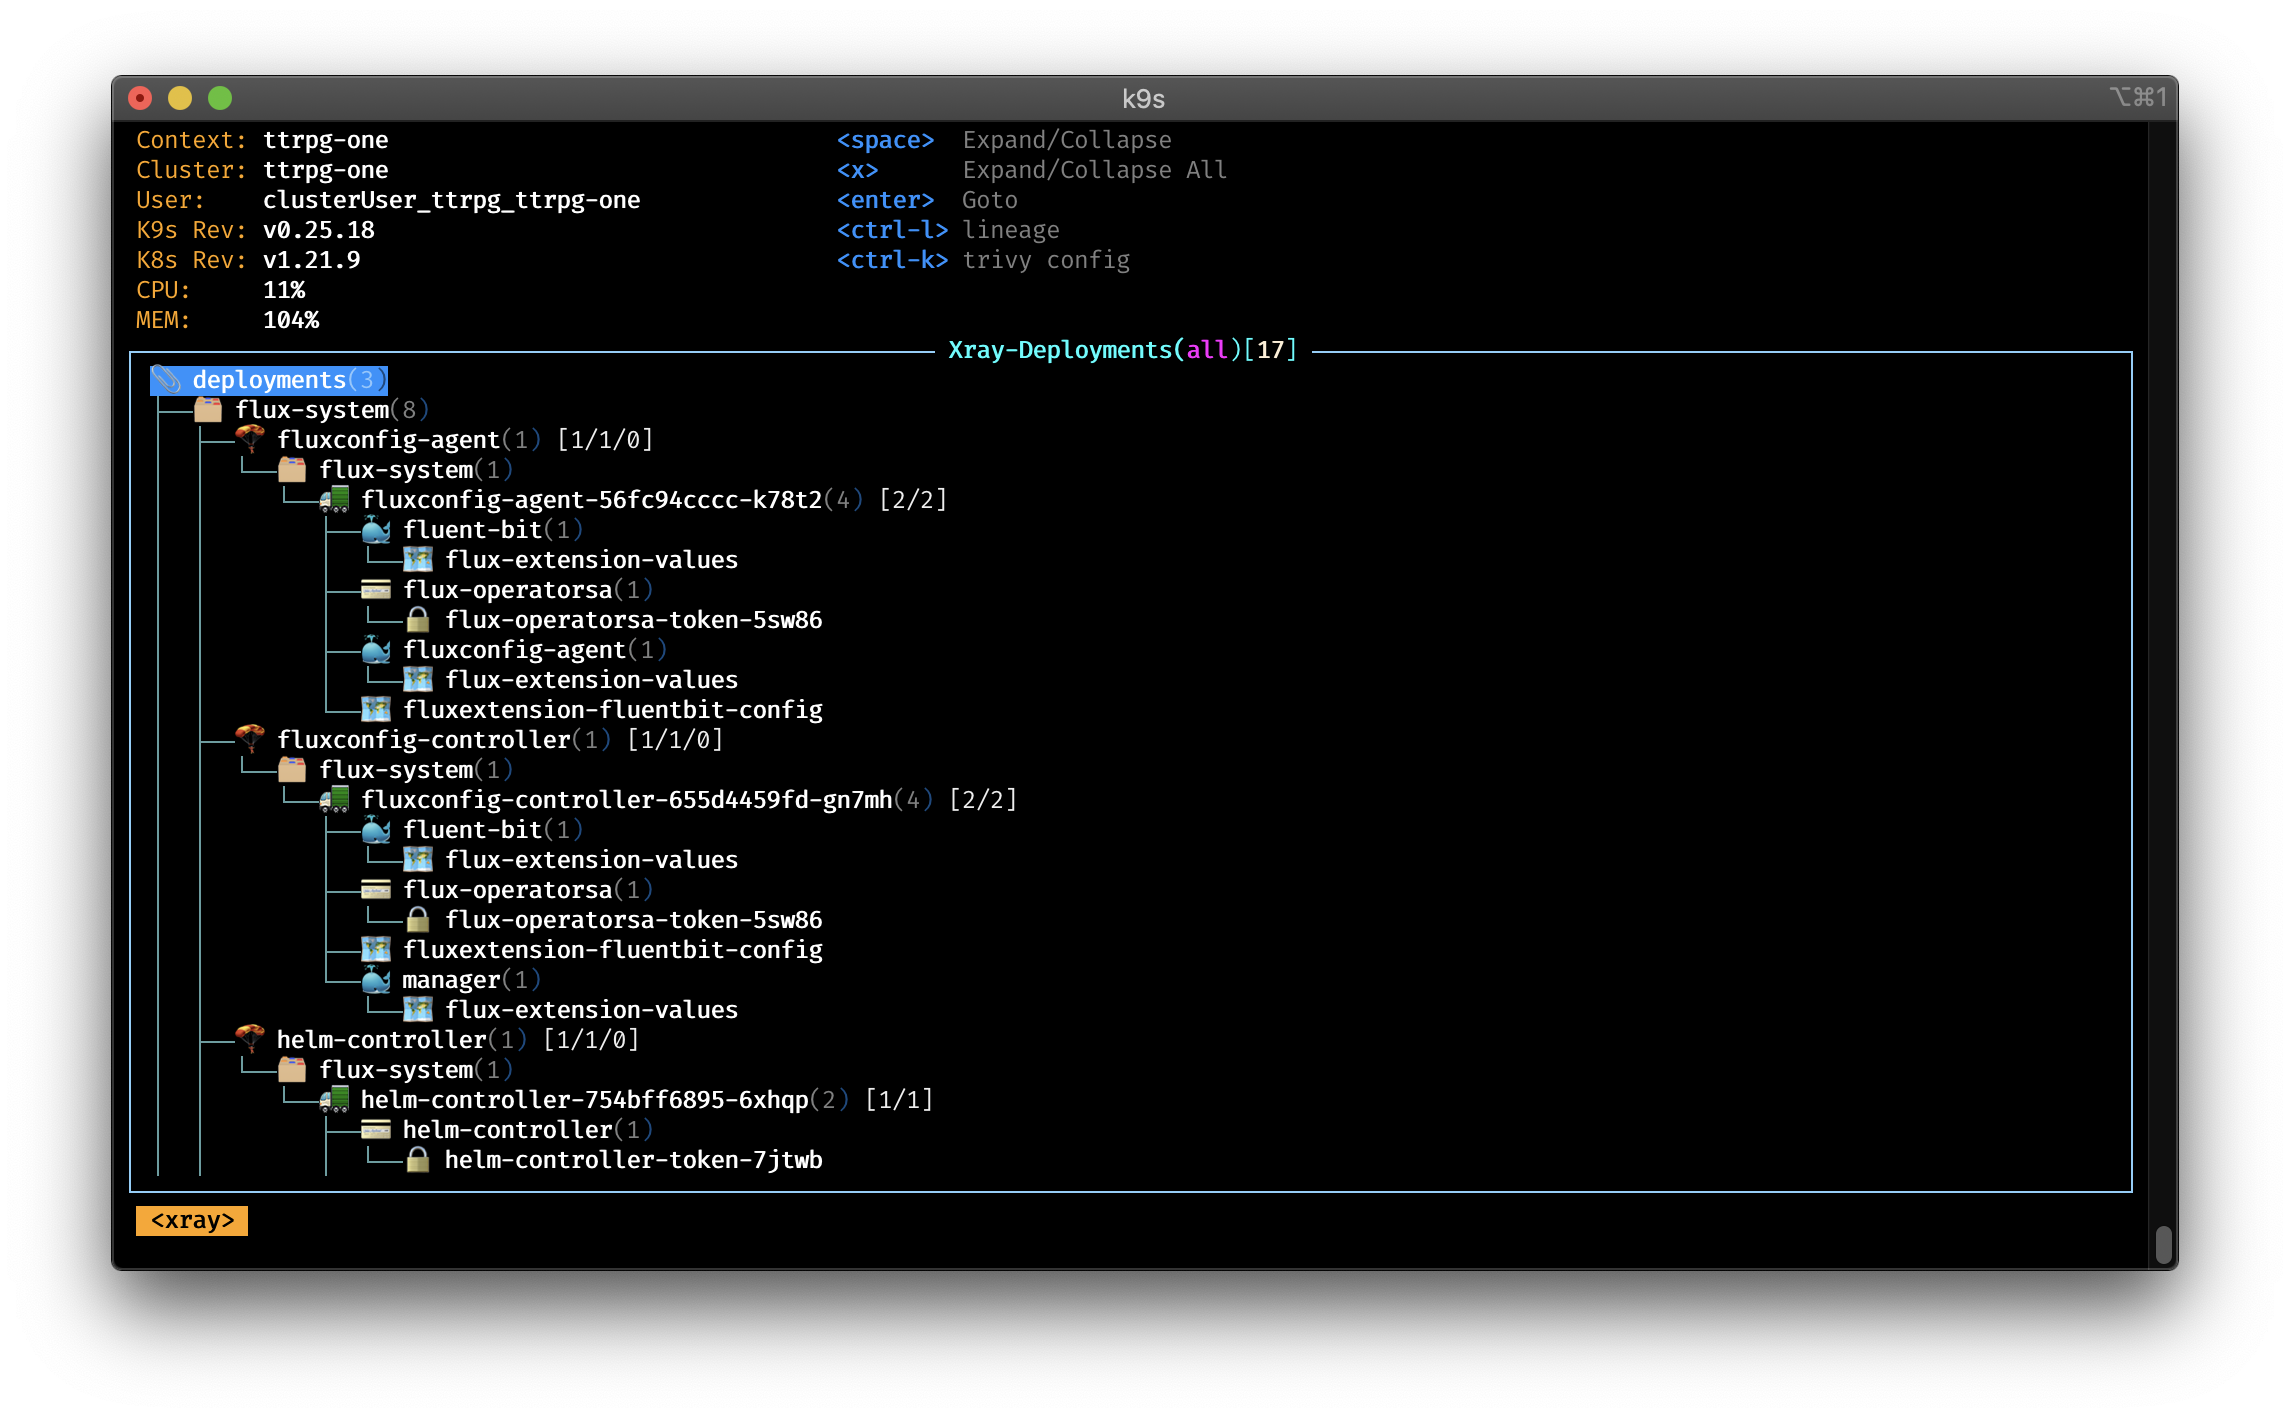Click fluxextension-fluentbit-config map icon under gn7mh pod

pos(376,950)
